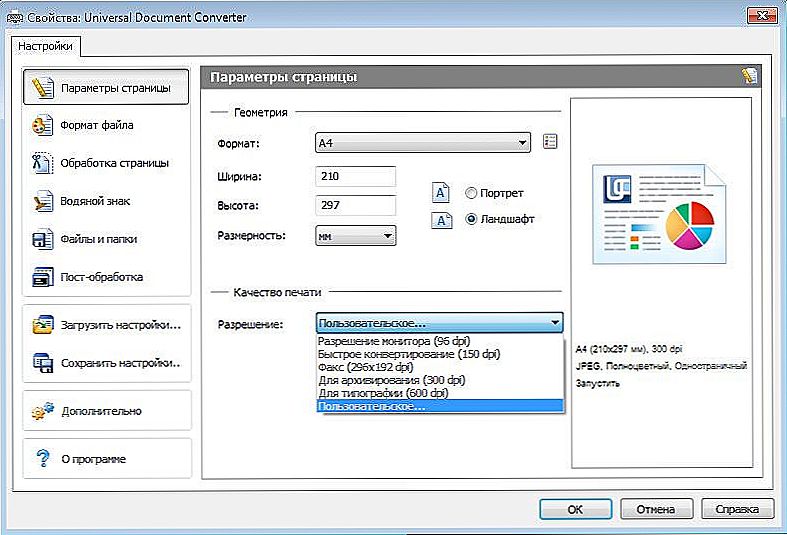Image resolution: width=787 pixels, height=535 pixels.
Task: Click the landscape orientation page icon
Action: click(x=441, y=220)
